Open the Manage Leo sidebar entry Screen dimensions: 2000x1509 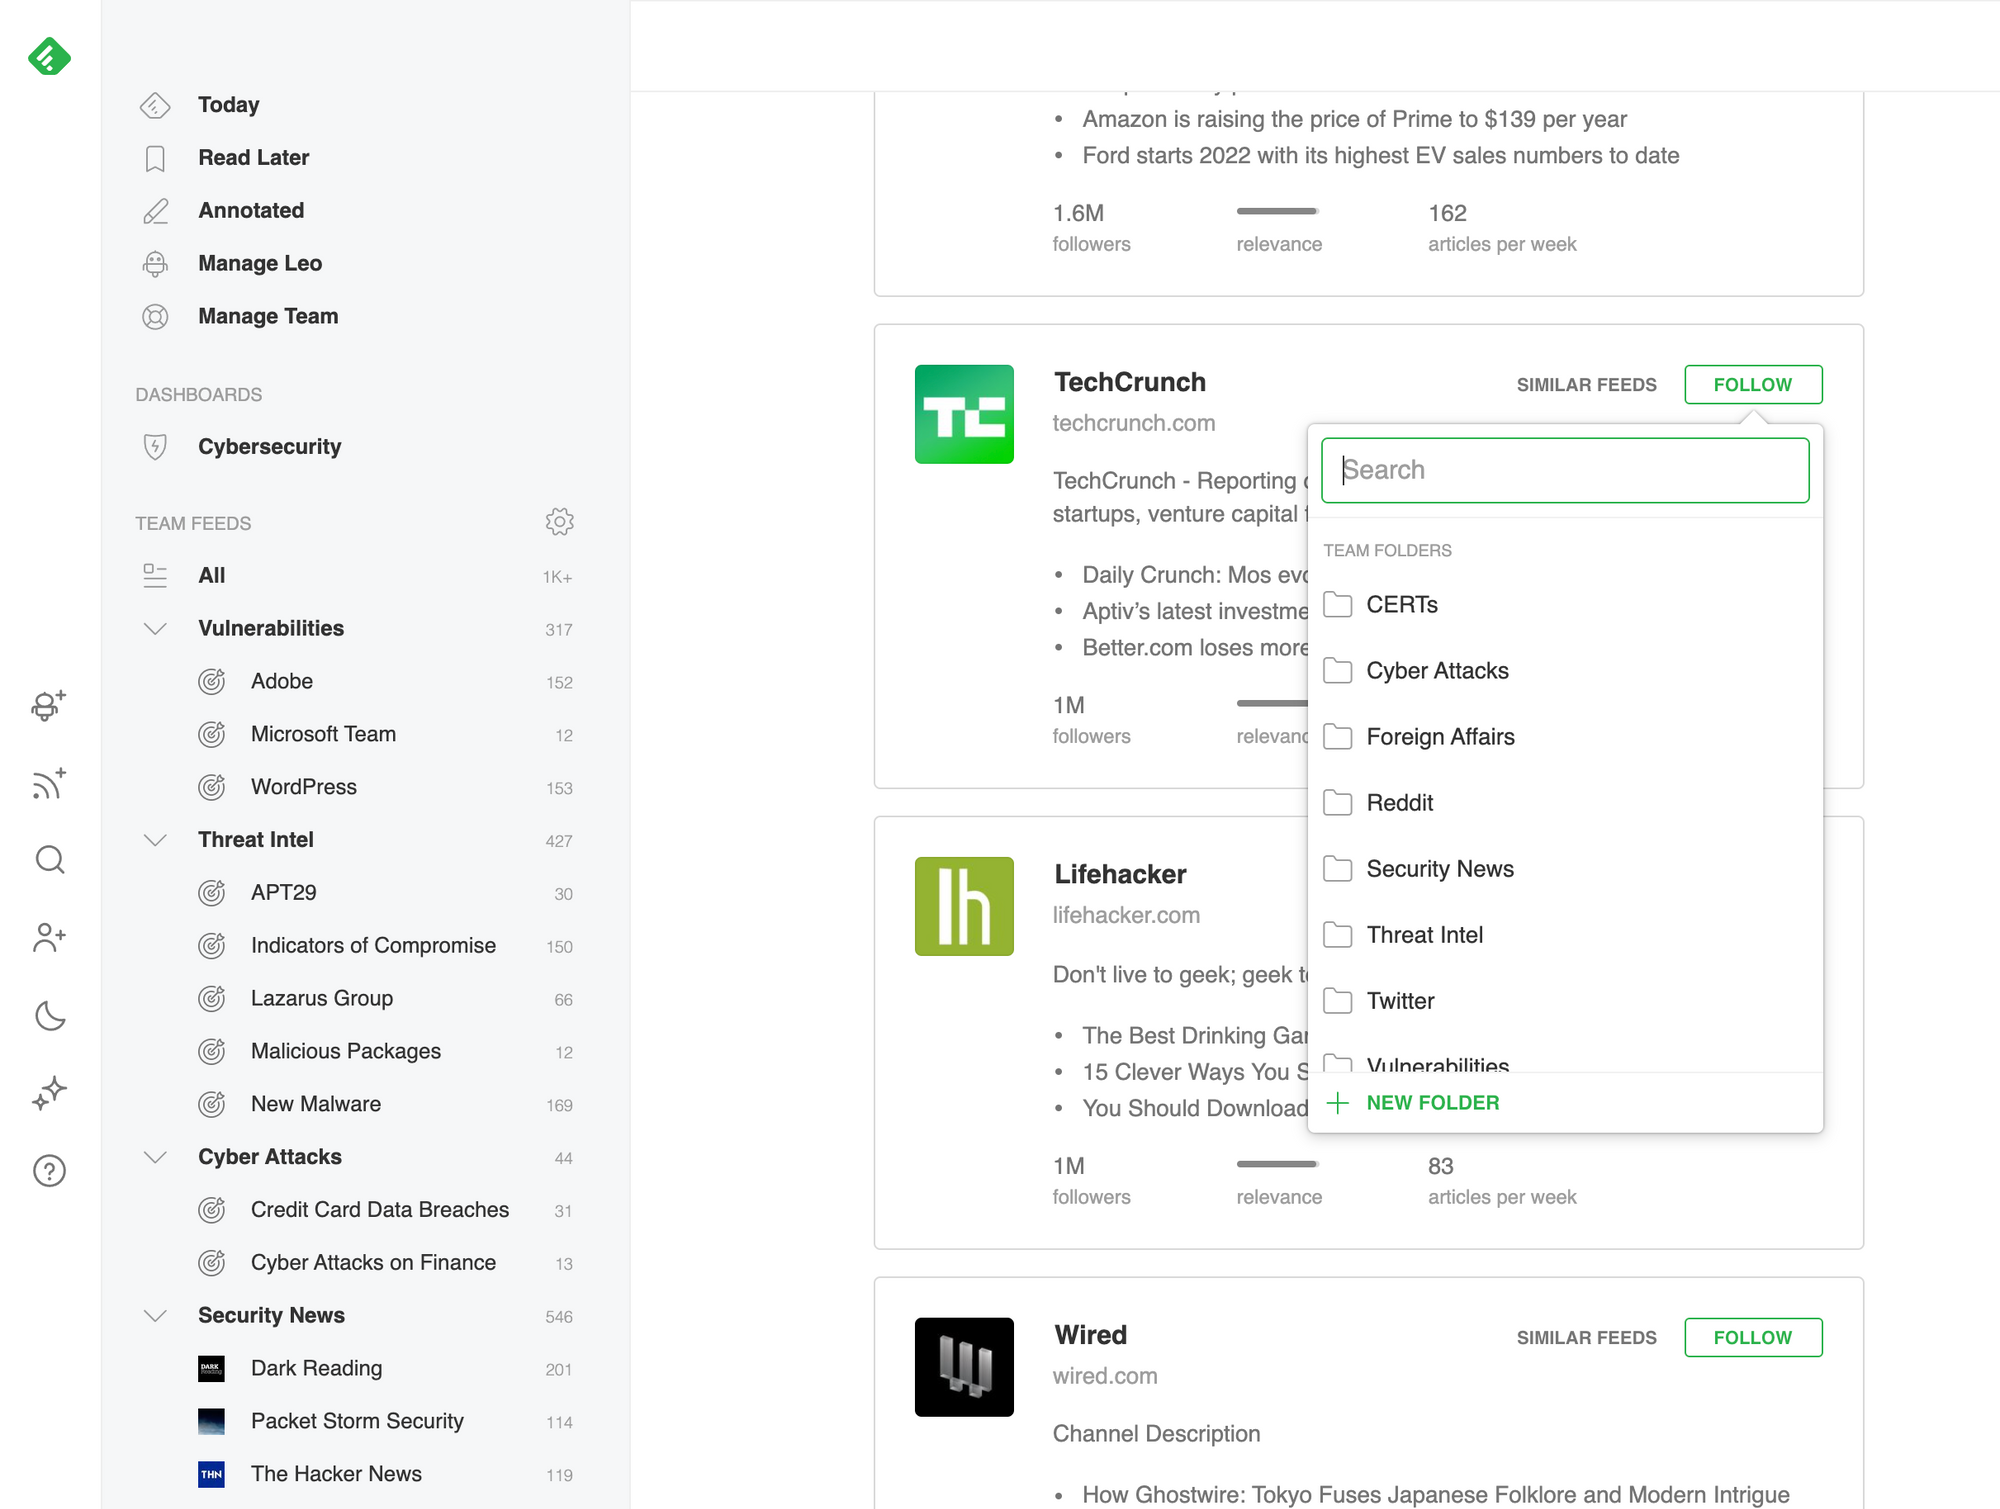259,263
